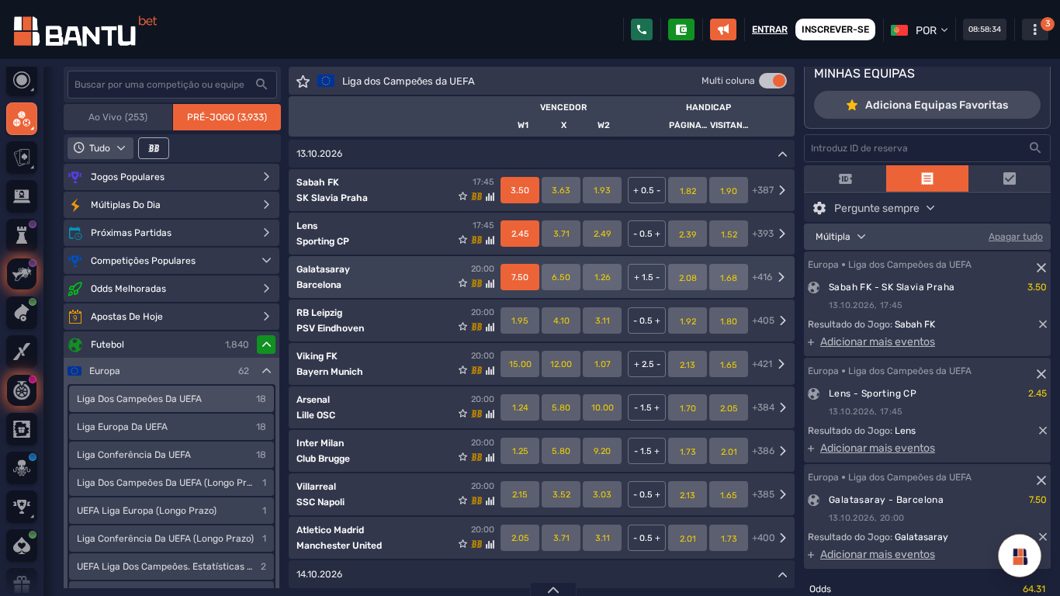Open the green wallet icon in header

point(681,30)
